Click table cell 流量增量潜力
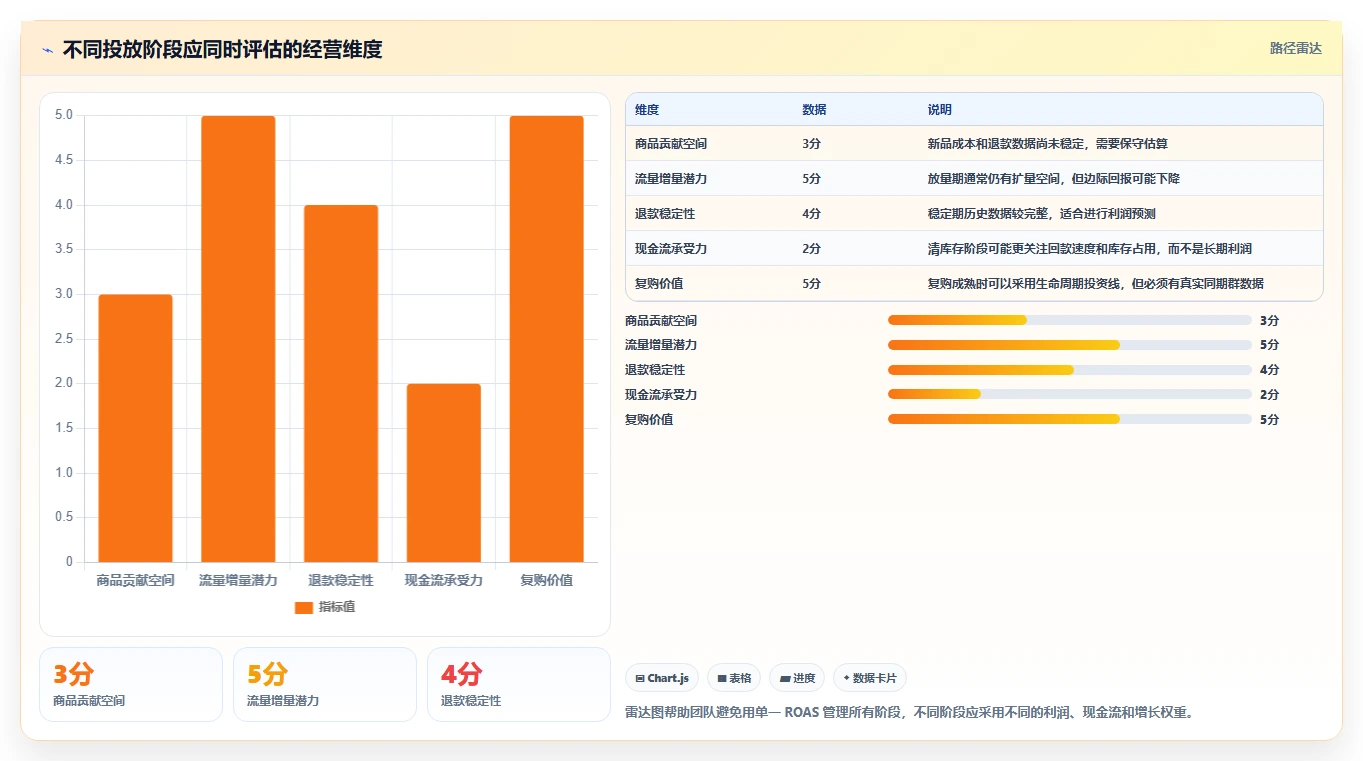Image resolution: width=1363 pixels, height=761 pixels. (x=671, y=179)
